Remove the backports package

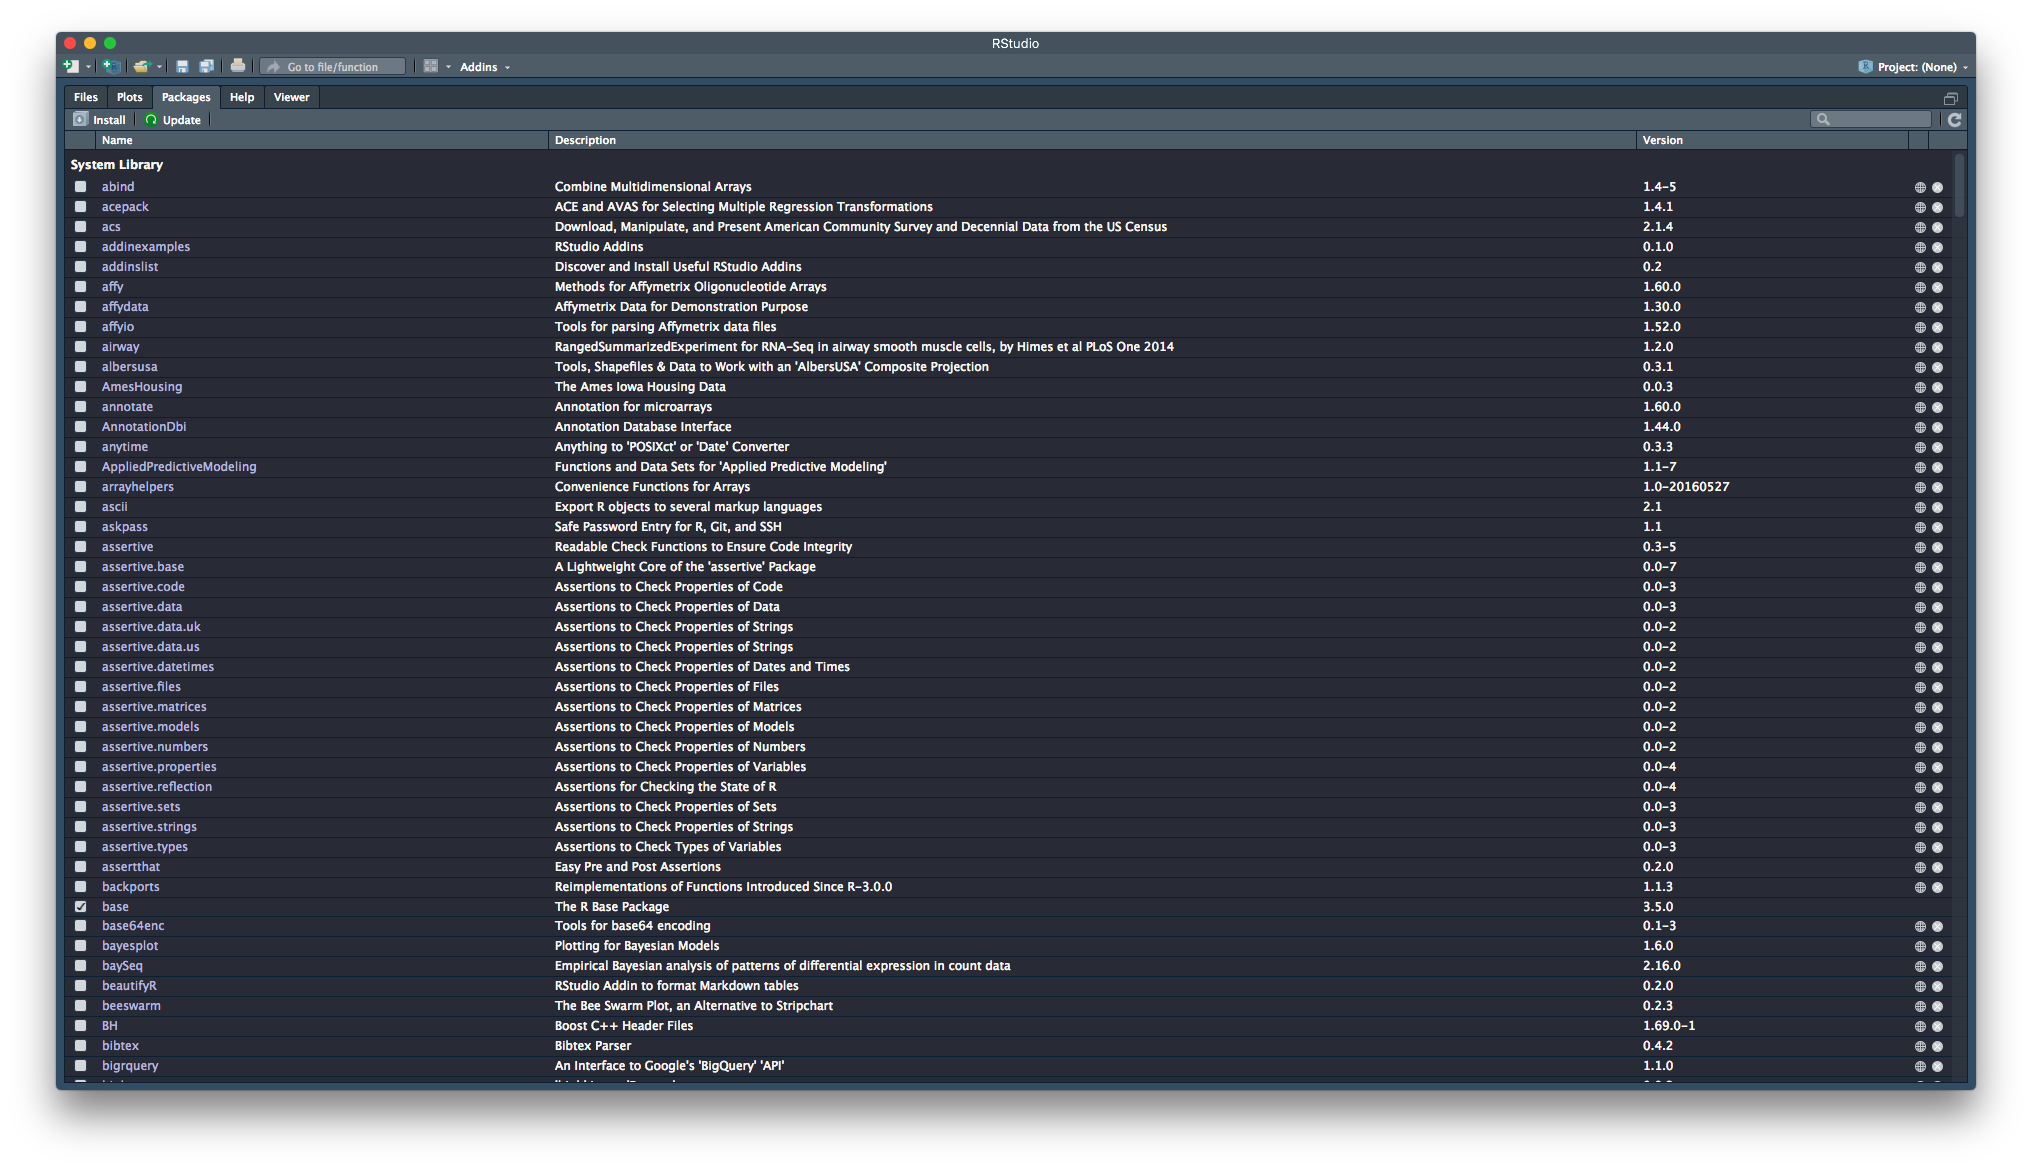pos(1937,887)
